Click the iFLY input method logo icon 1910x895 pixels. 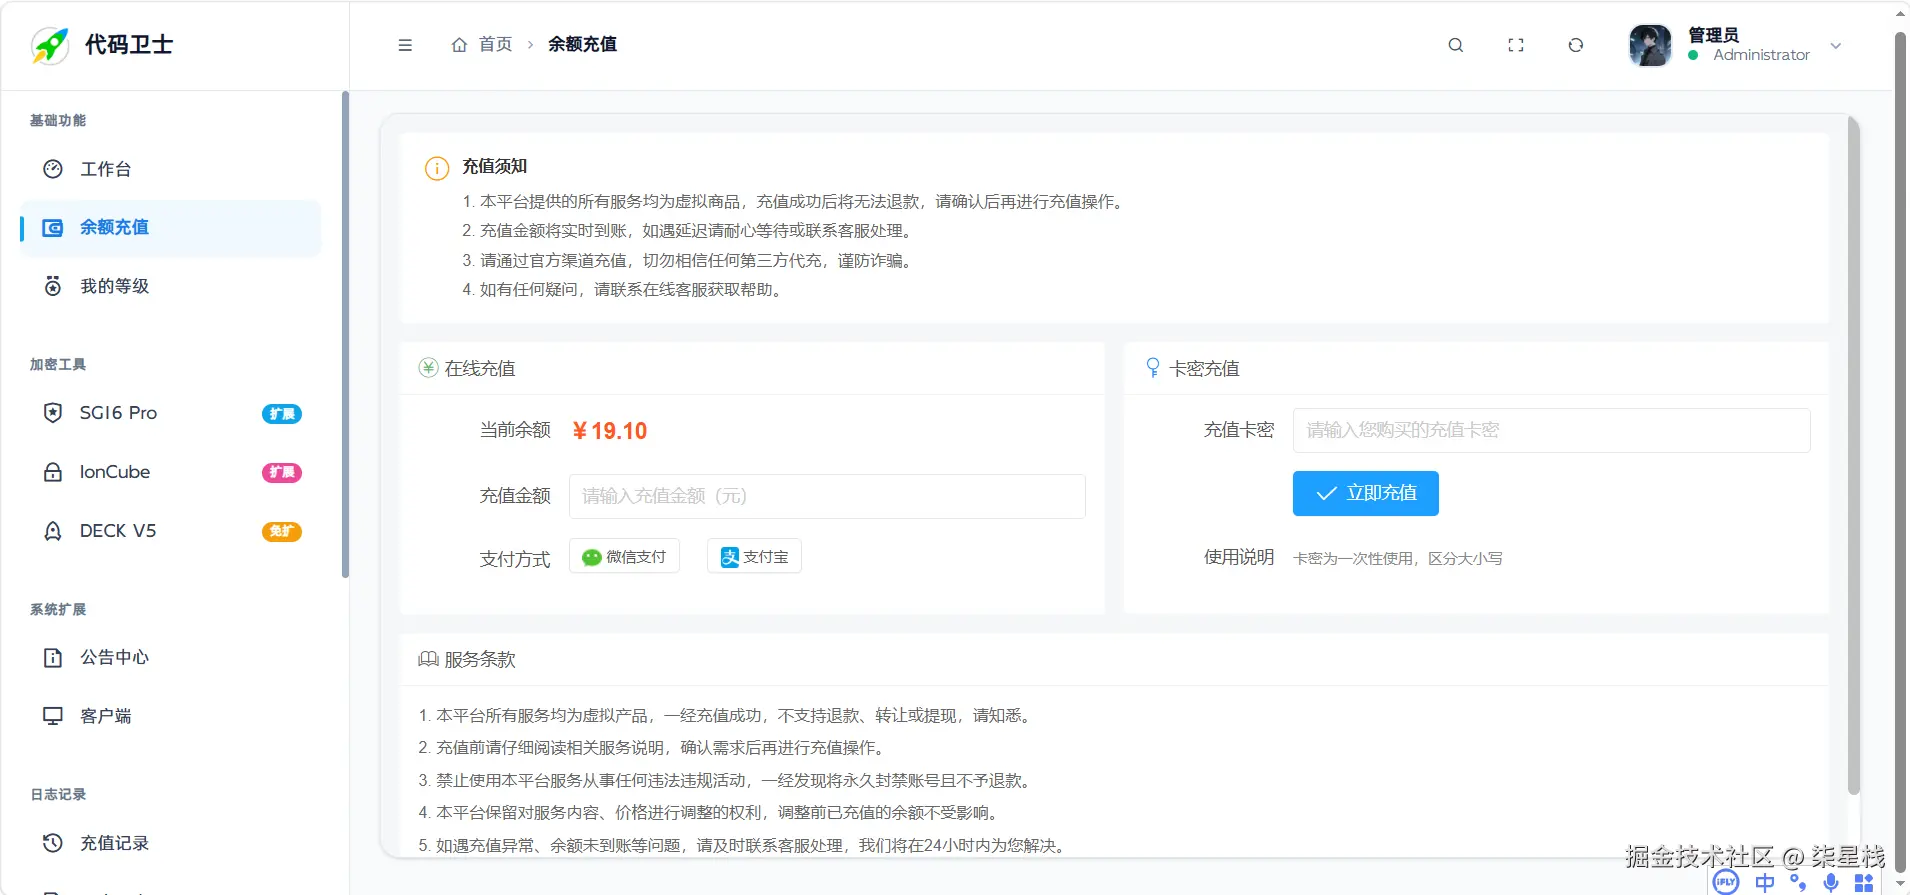tap(1726, 882)
